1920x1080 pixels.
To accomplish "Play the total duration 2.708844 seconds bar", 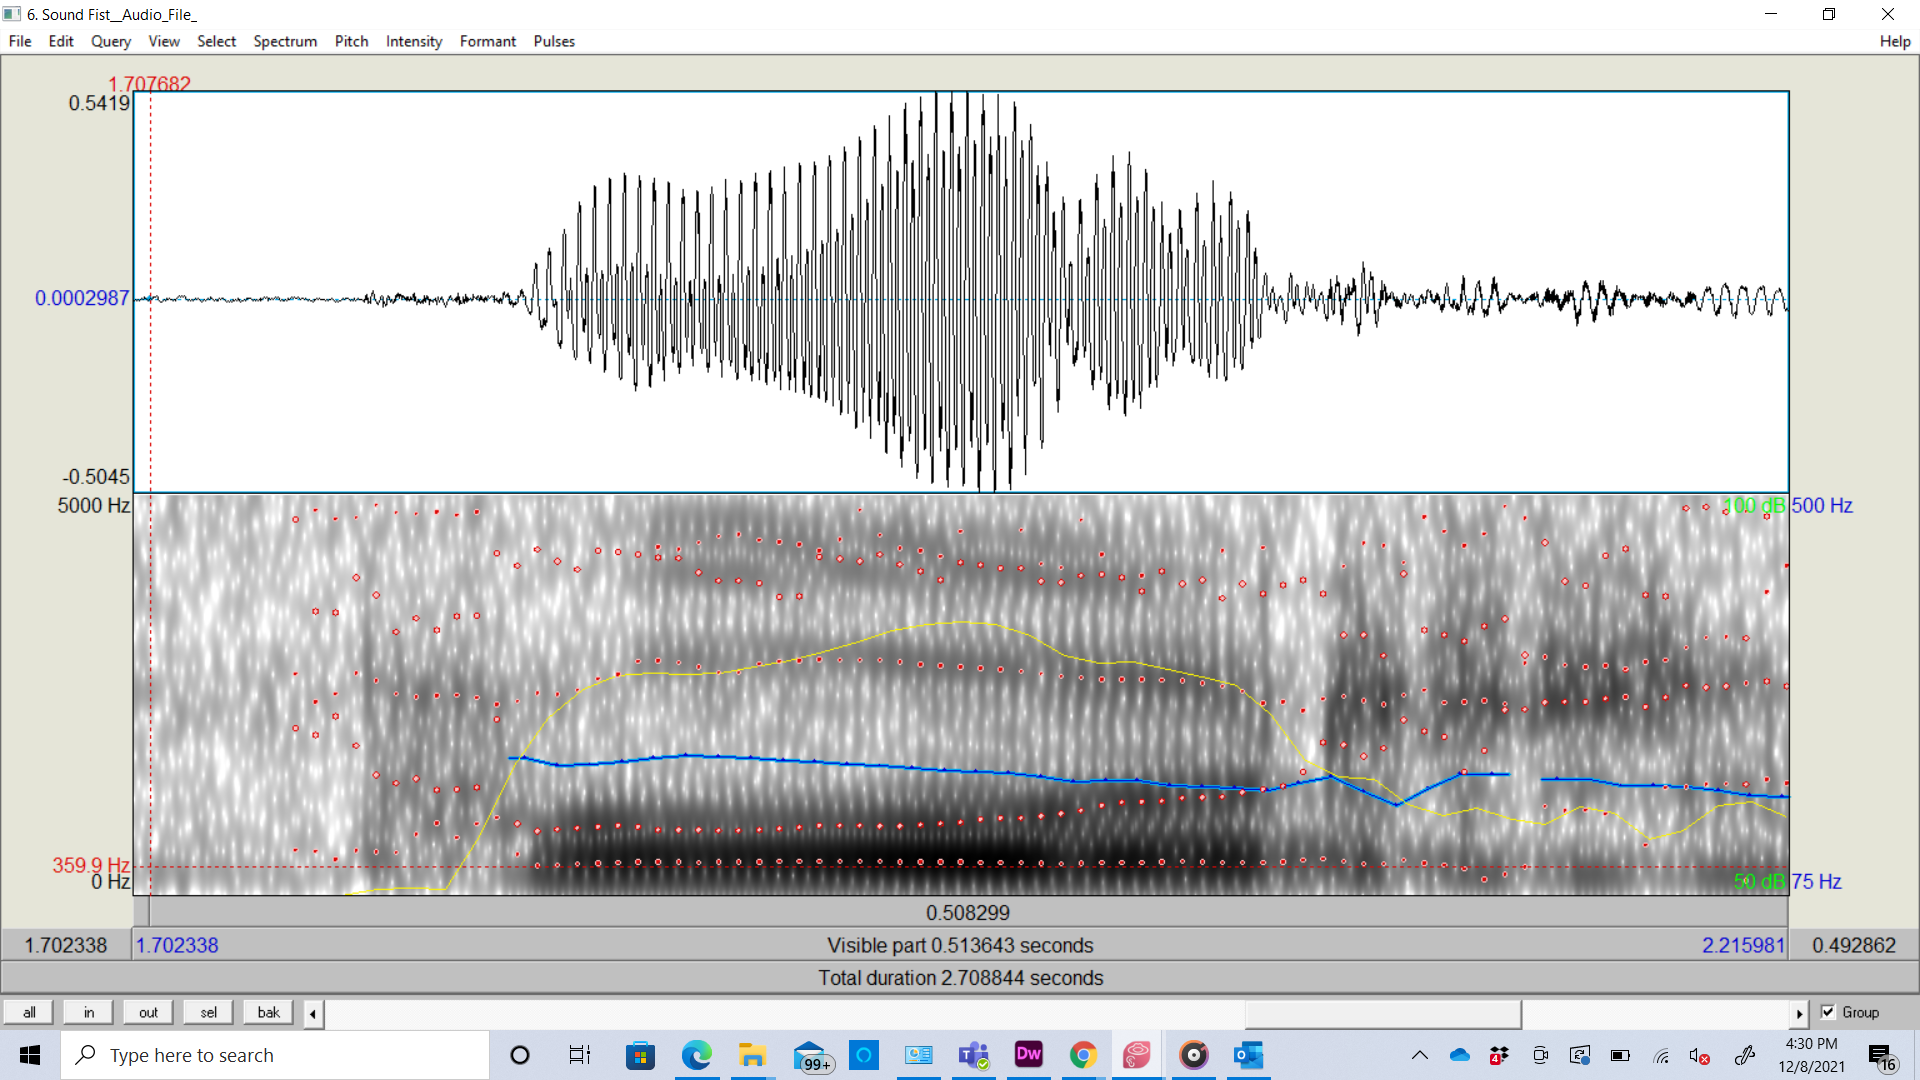I will (960, 978).
